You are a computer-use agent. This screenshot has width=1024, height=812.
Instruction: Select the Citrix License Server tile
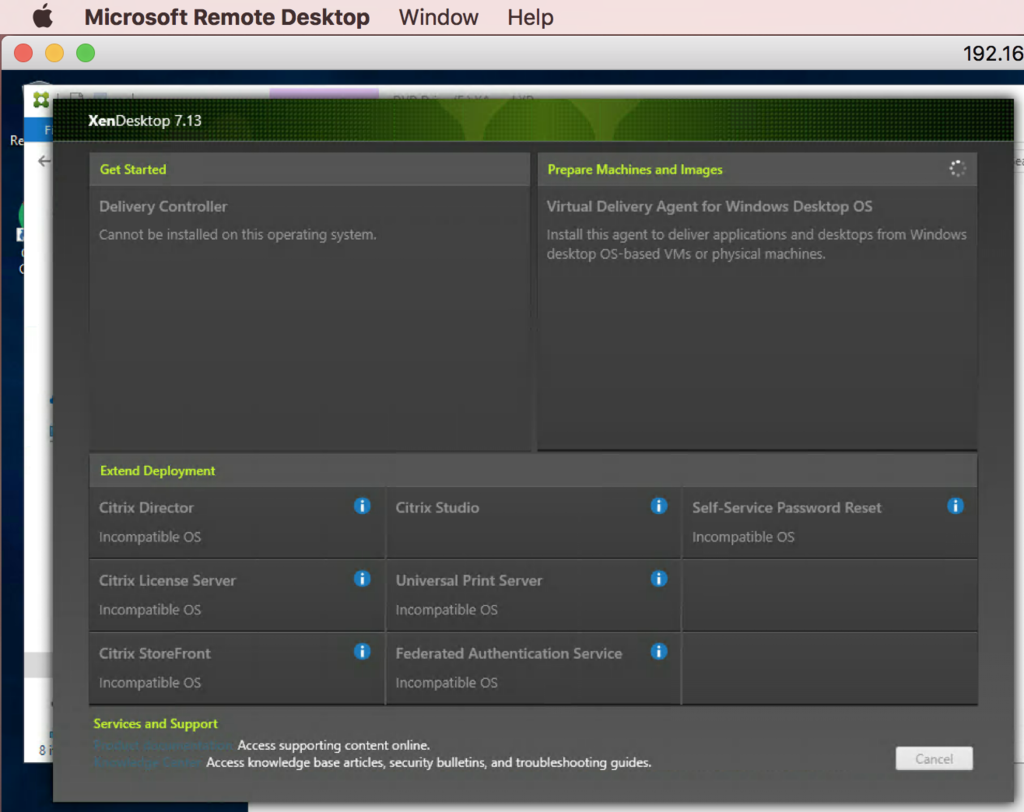click(236, 595)
